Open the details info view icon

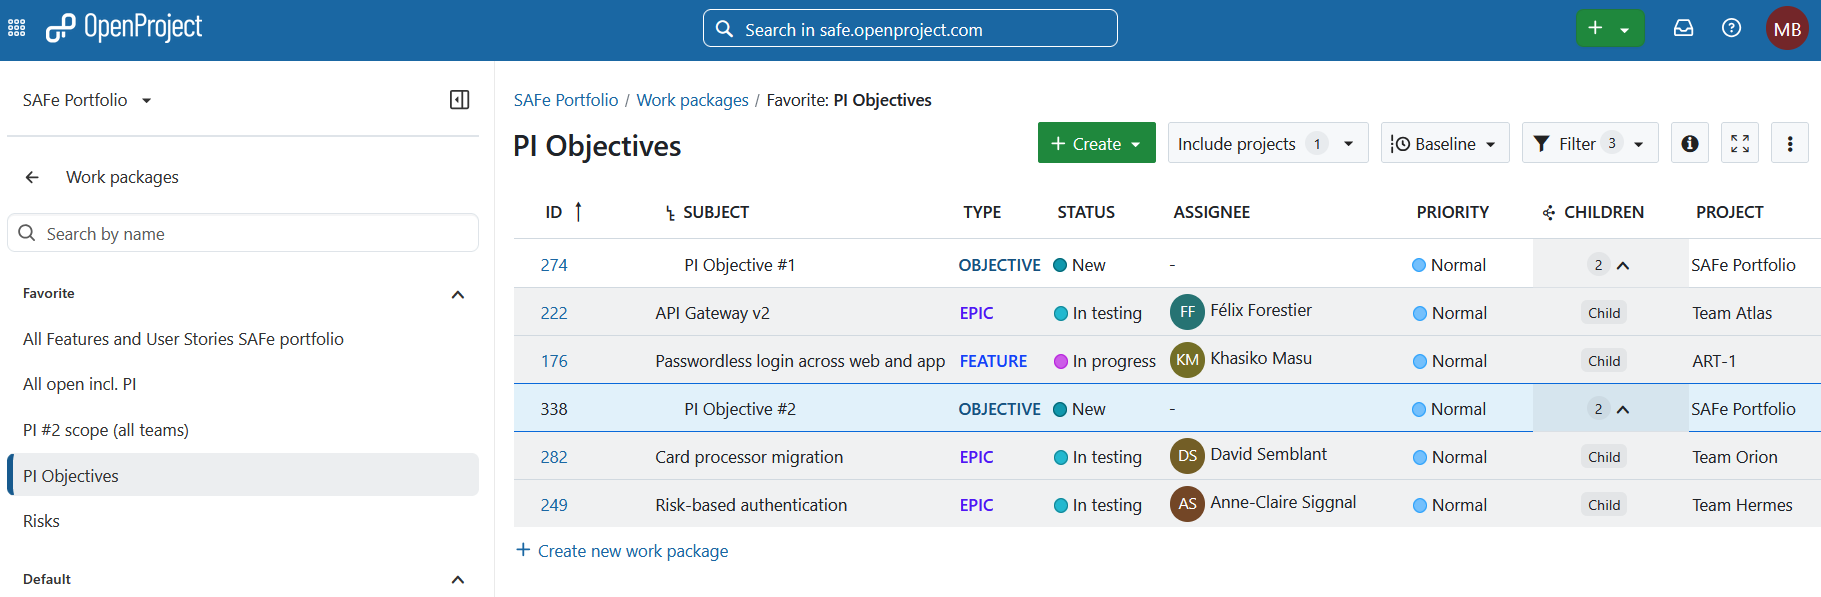tap(1690, 143)
